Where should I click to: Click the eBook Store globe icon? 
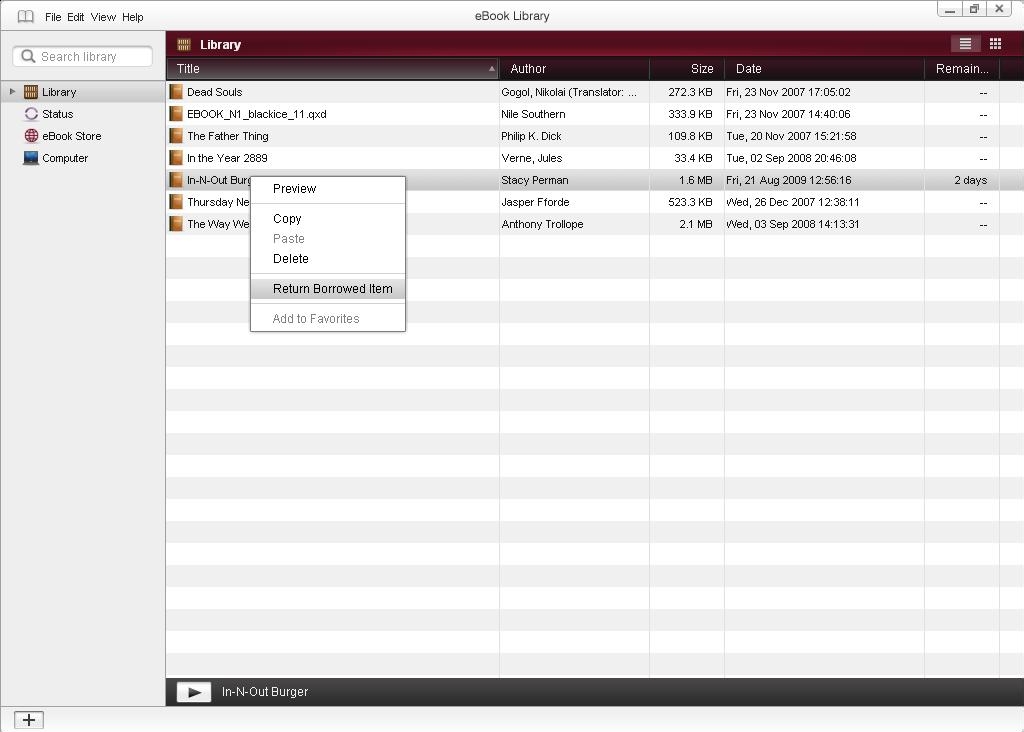(x=31, y=136)
